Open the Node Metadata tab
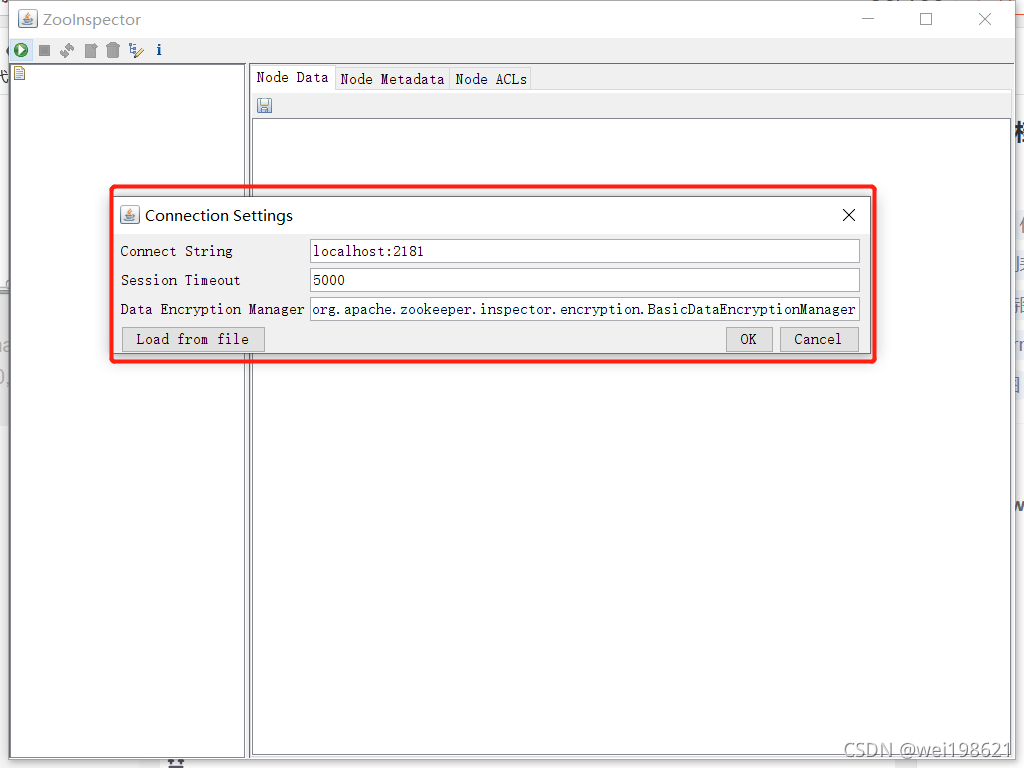Viewport: 1024px width, 768px height. pyautogui.click(x=392, y=79)
